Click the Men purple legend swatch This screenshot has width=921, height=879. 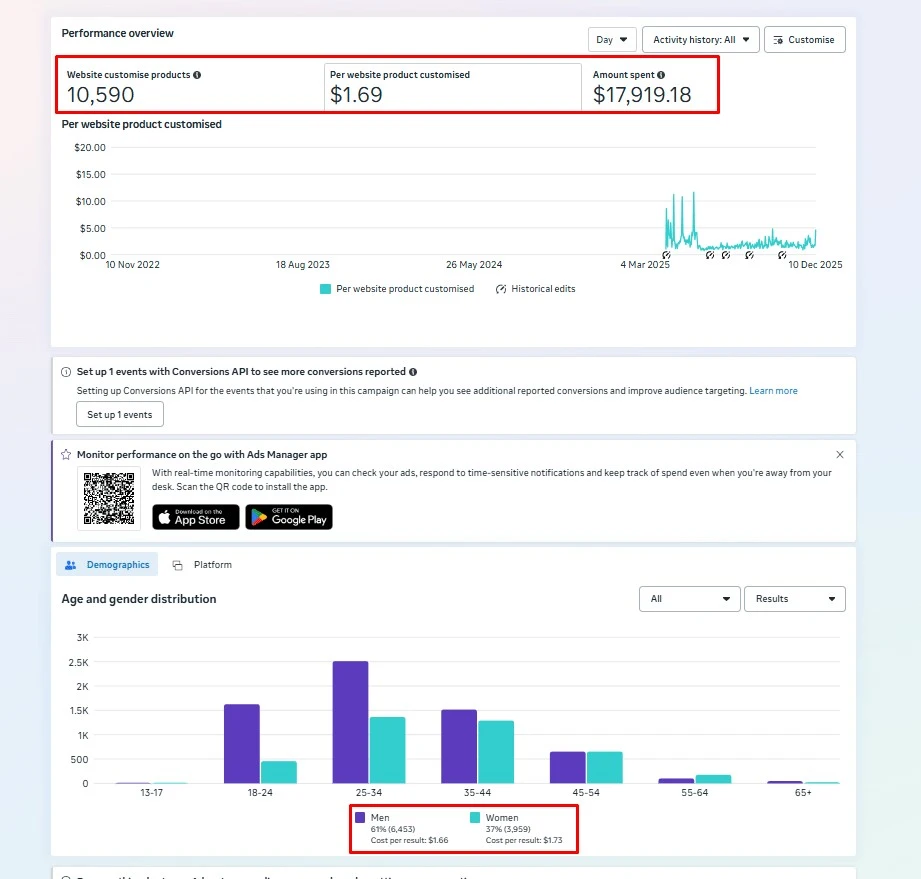click(360, 817)
